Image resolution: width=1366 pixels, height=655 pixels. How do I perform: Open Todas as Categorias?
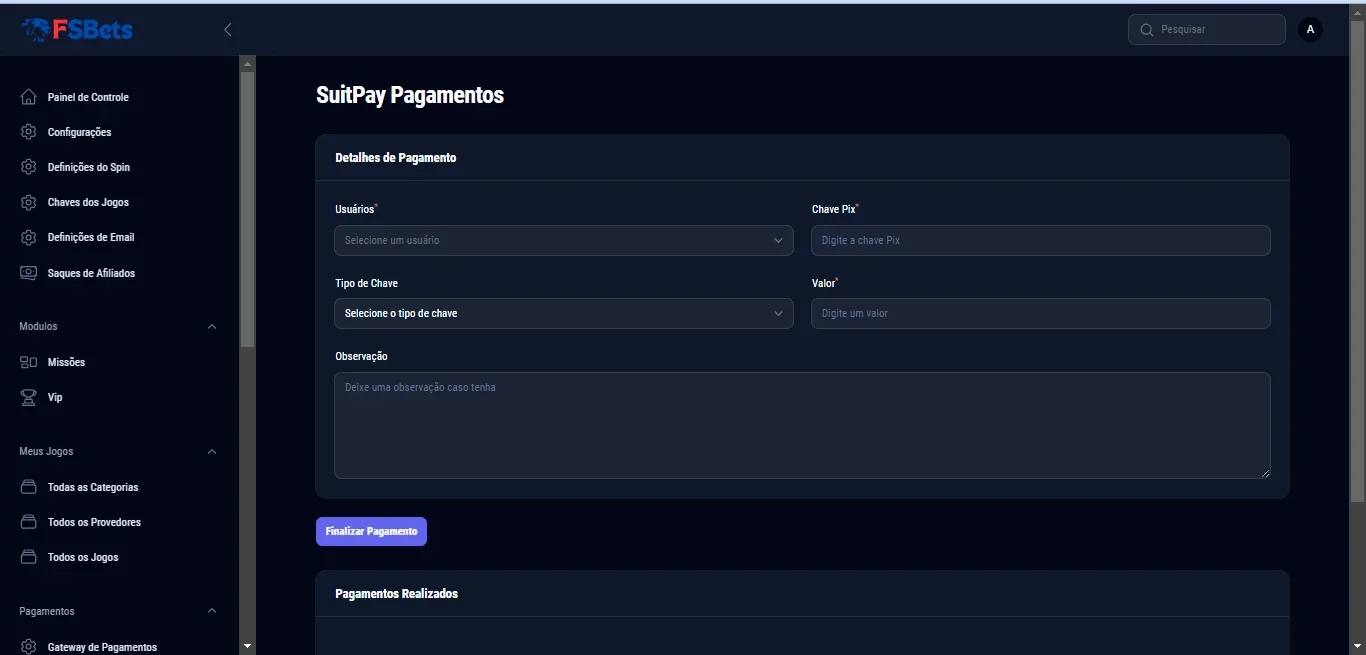(93, 487)
